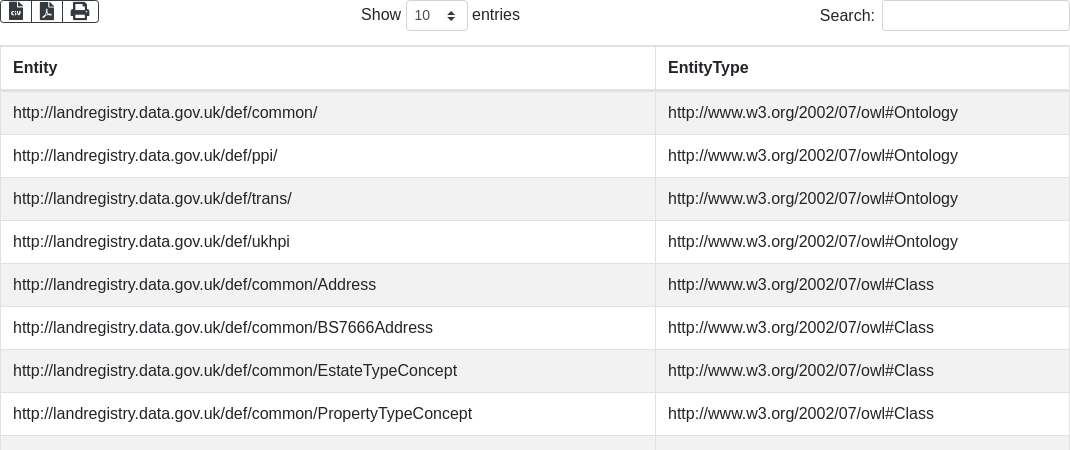Select the def/common/ entity cell

pos(165,113)
